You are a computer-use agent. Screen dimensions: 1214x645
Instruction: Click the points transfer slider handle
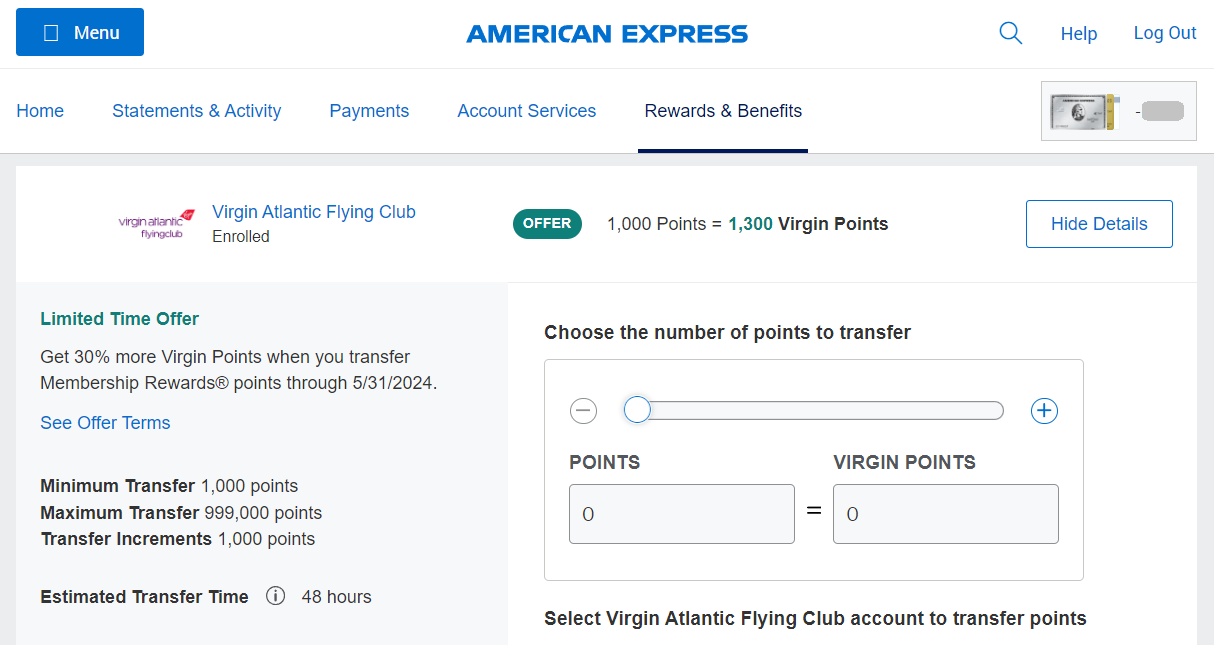(637, 410)
